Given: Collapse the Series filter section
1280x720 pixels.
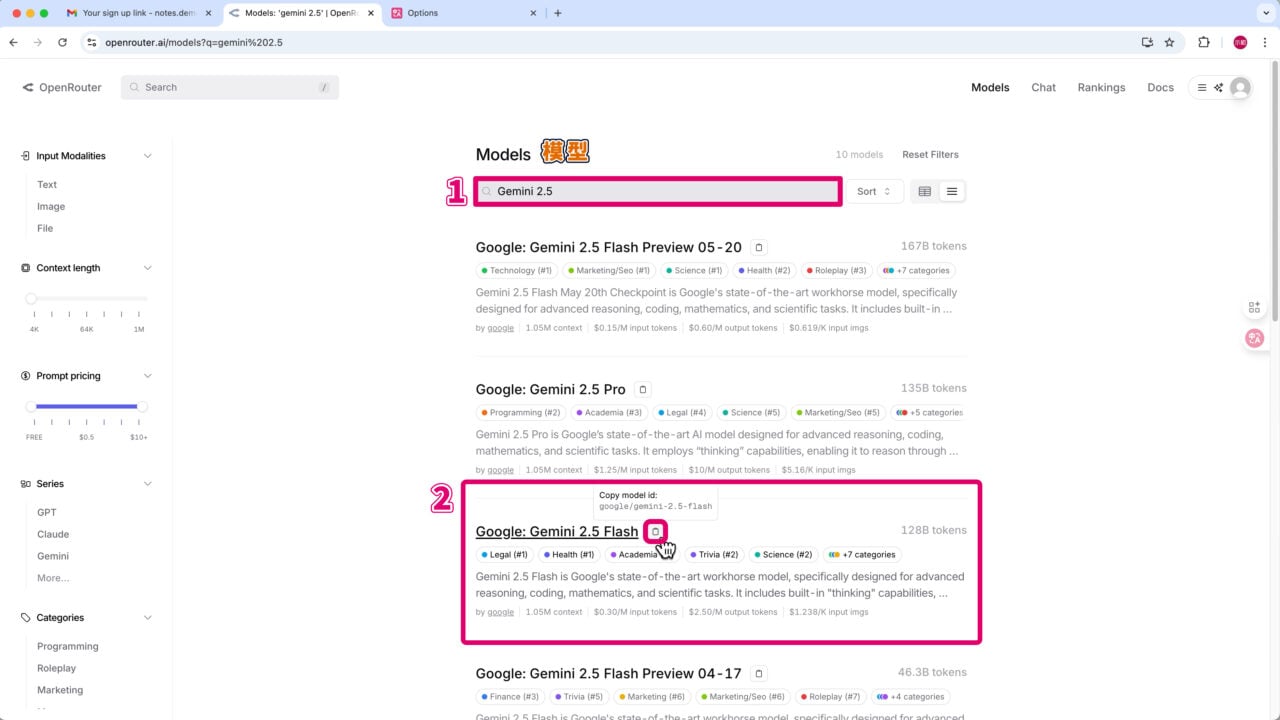Looking at the screenshot, I should click(x=148, y=484).
